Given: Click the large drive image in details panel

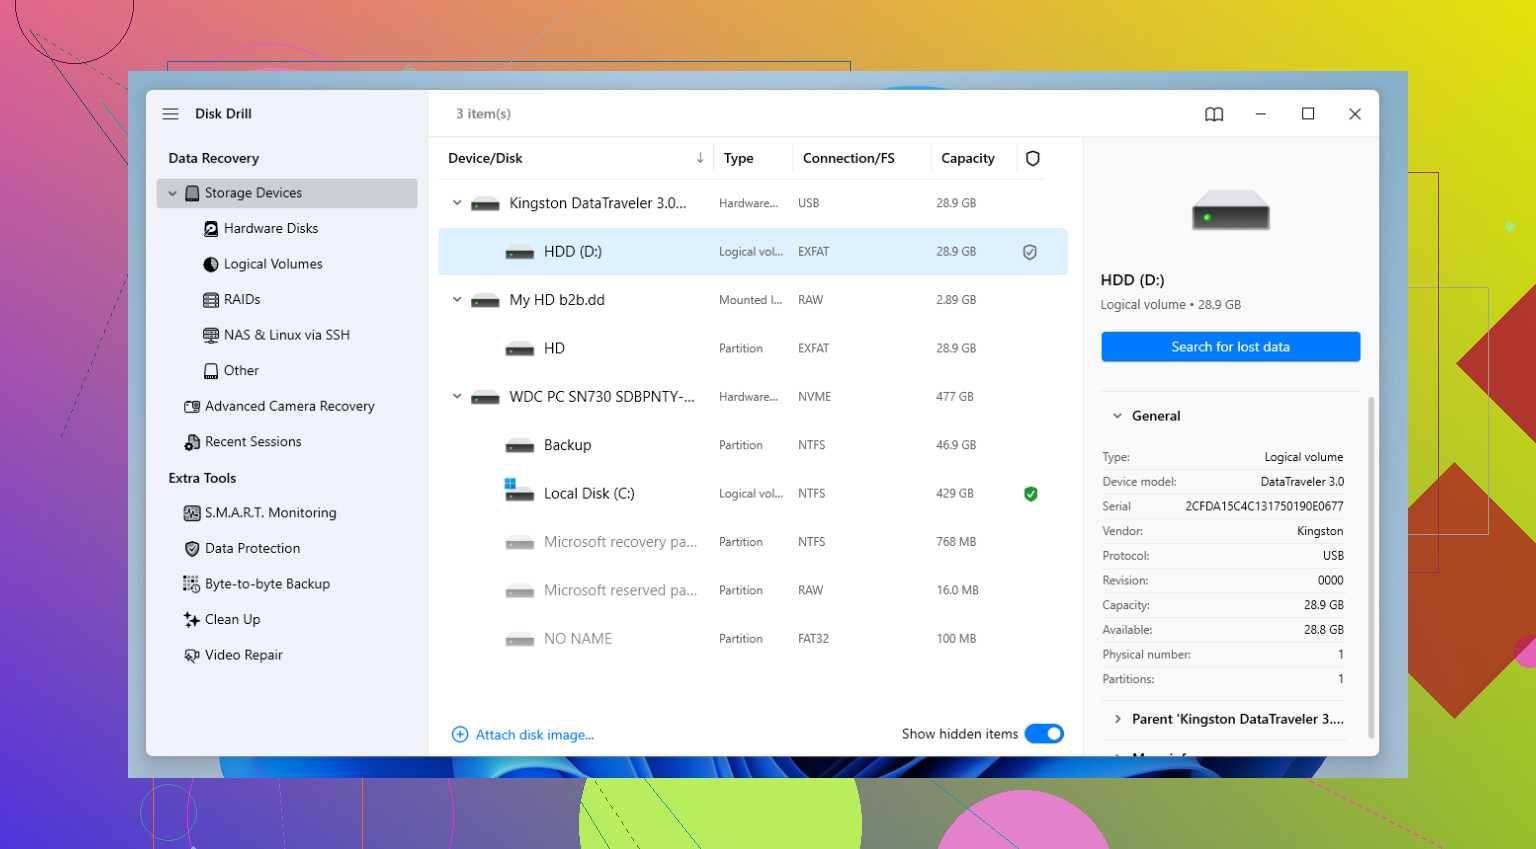Looking at the screenshot, I should [x=1230, y=211].
